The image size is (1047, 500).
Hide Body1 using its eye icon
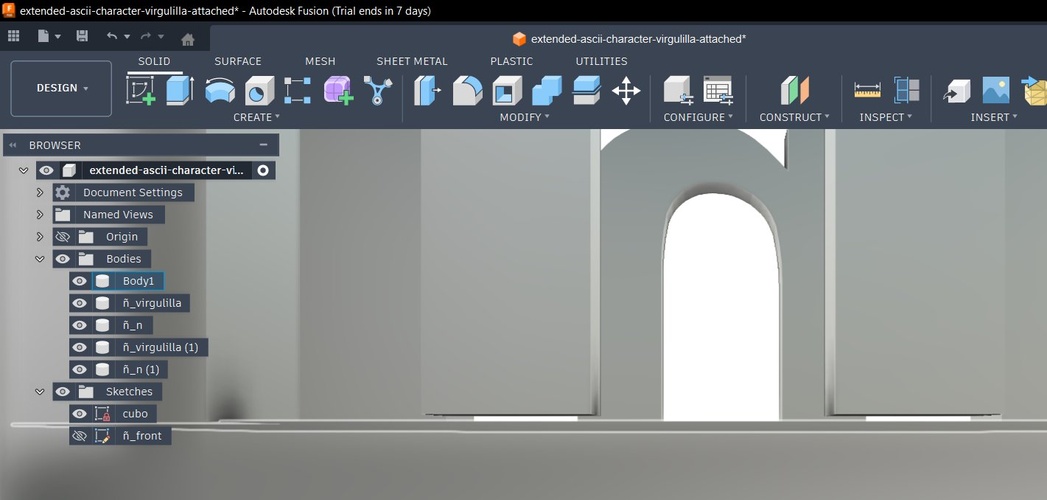[x=79, y=281]
